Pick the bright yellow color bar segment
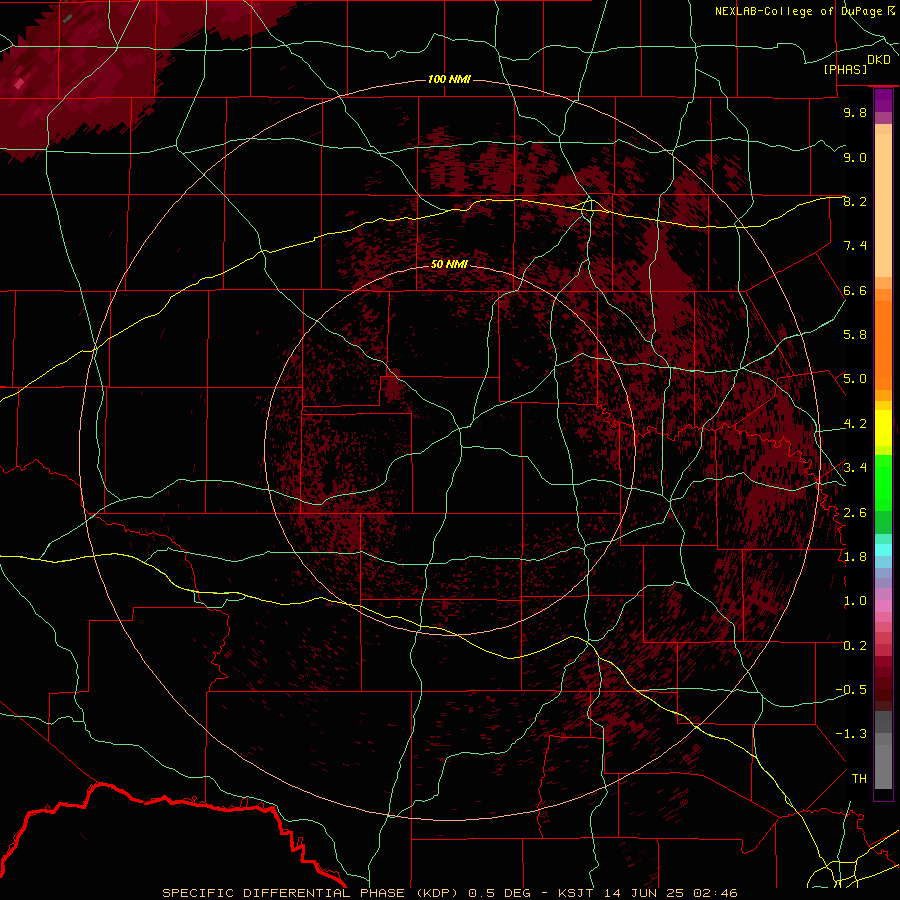Viewport: 900px width, 900px height. [x=883, y=428]
